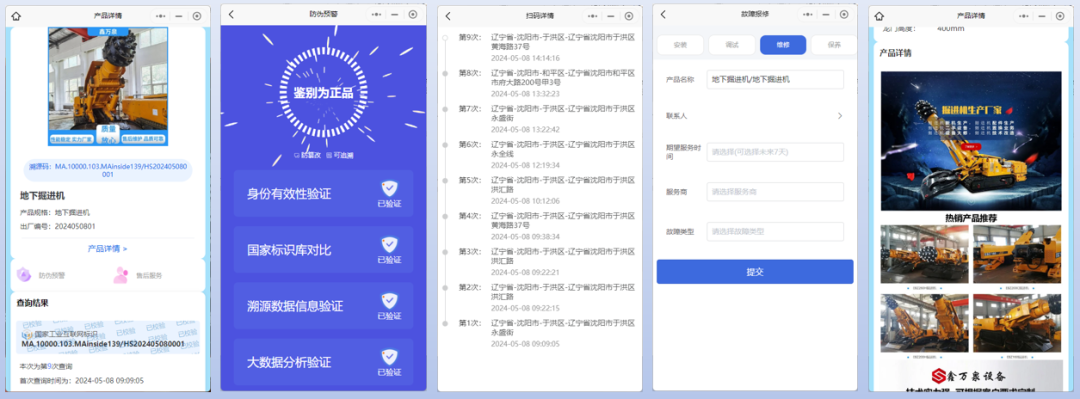The width and height of the screenshot is (1080, 399).
Task: Open the 产品详情 > link
Action: 107,248
